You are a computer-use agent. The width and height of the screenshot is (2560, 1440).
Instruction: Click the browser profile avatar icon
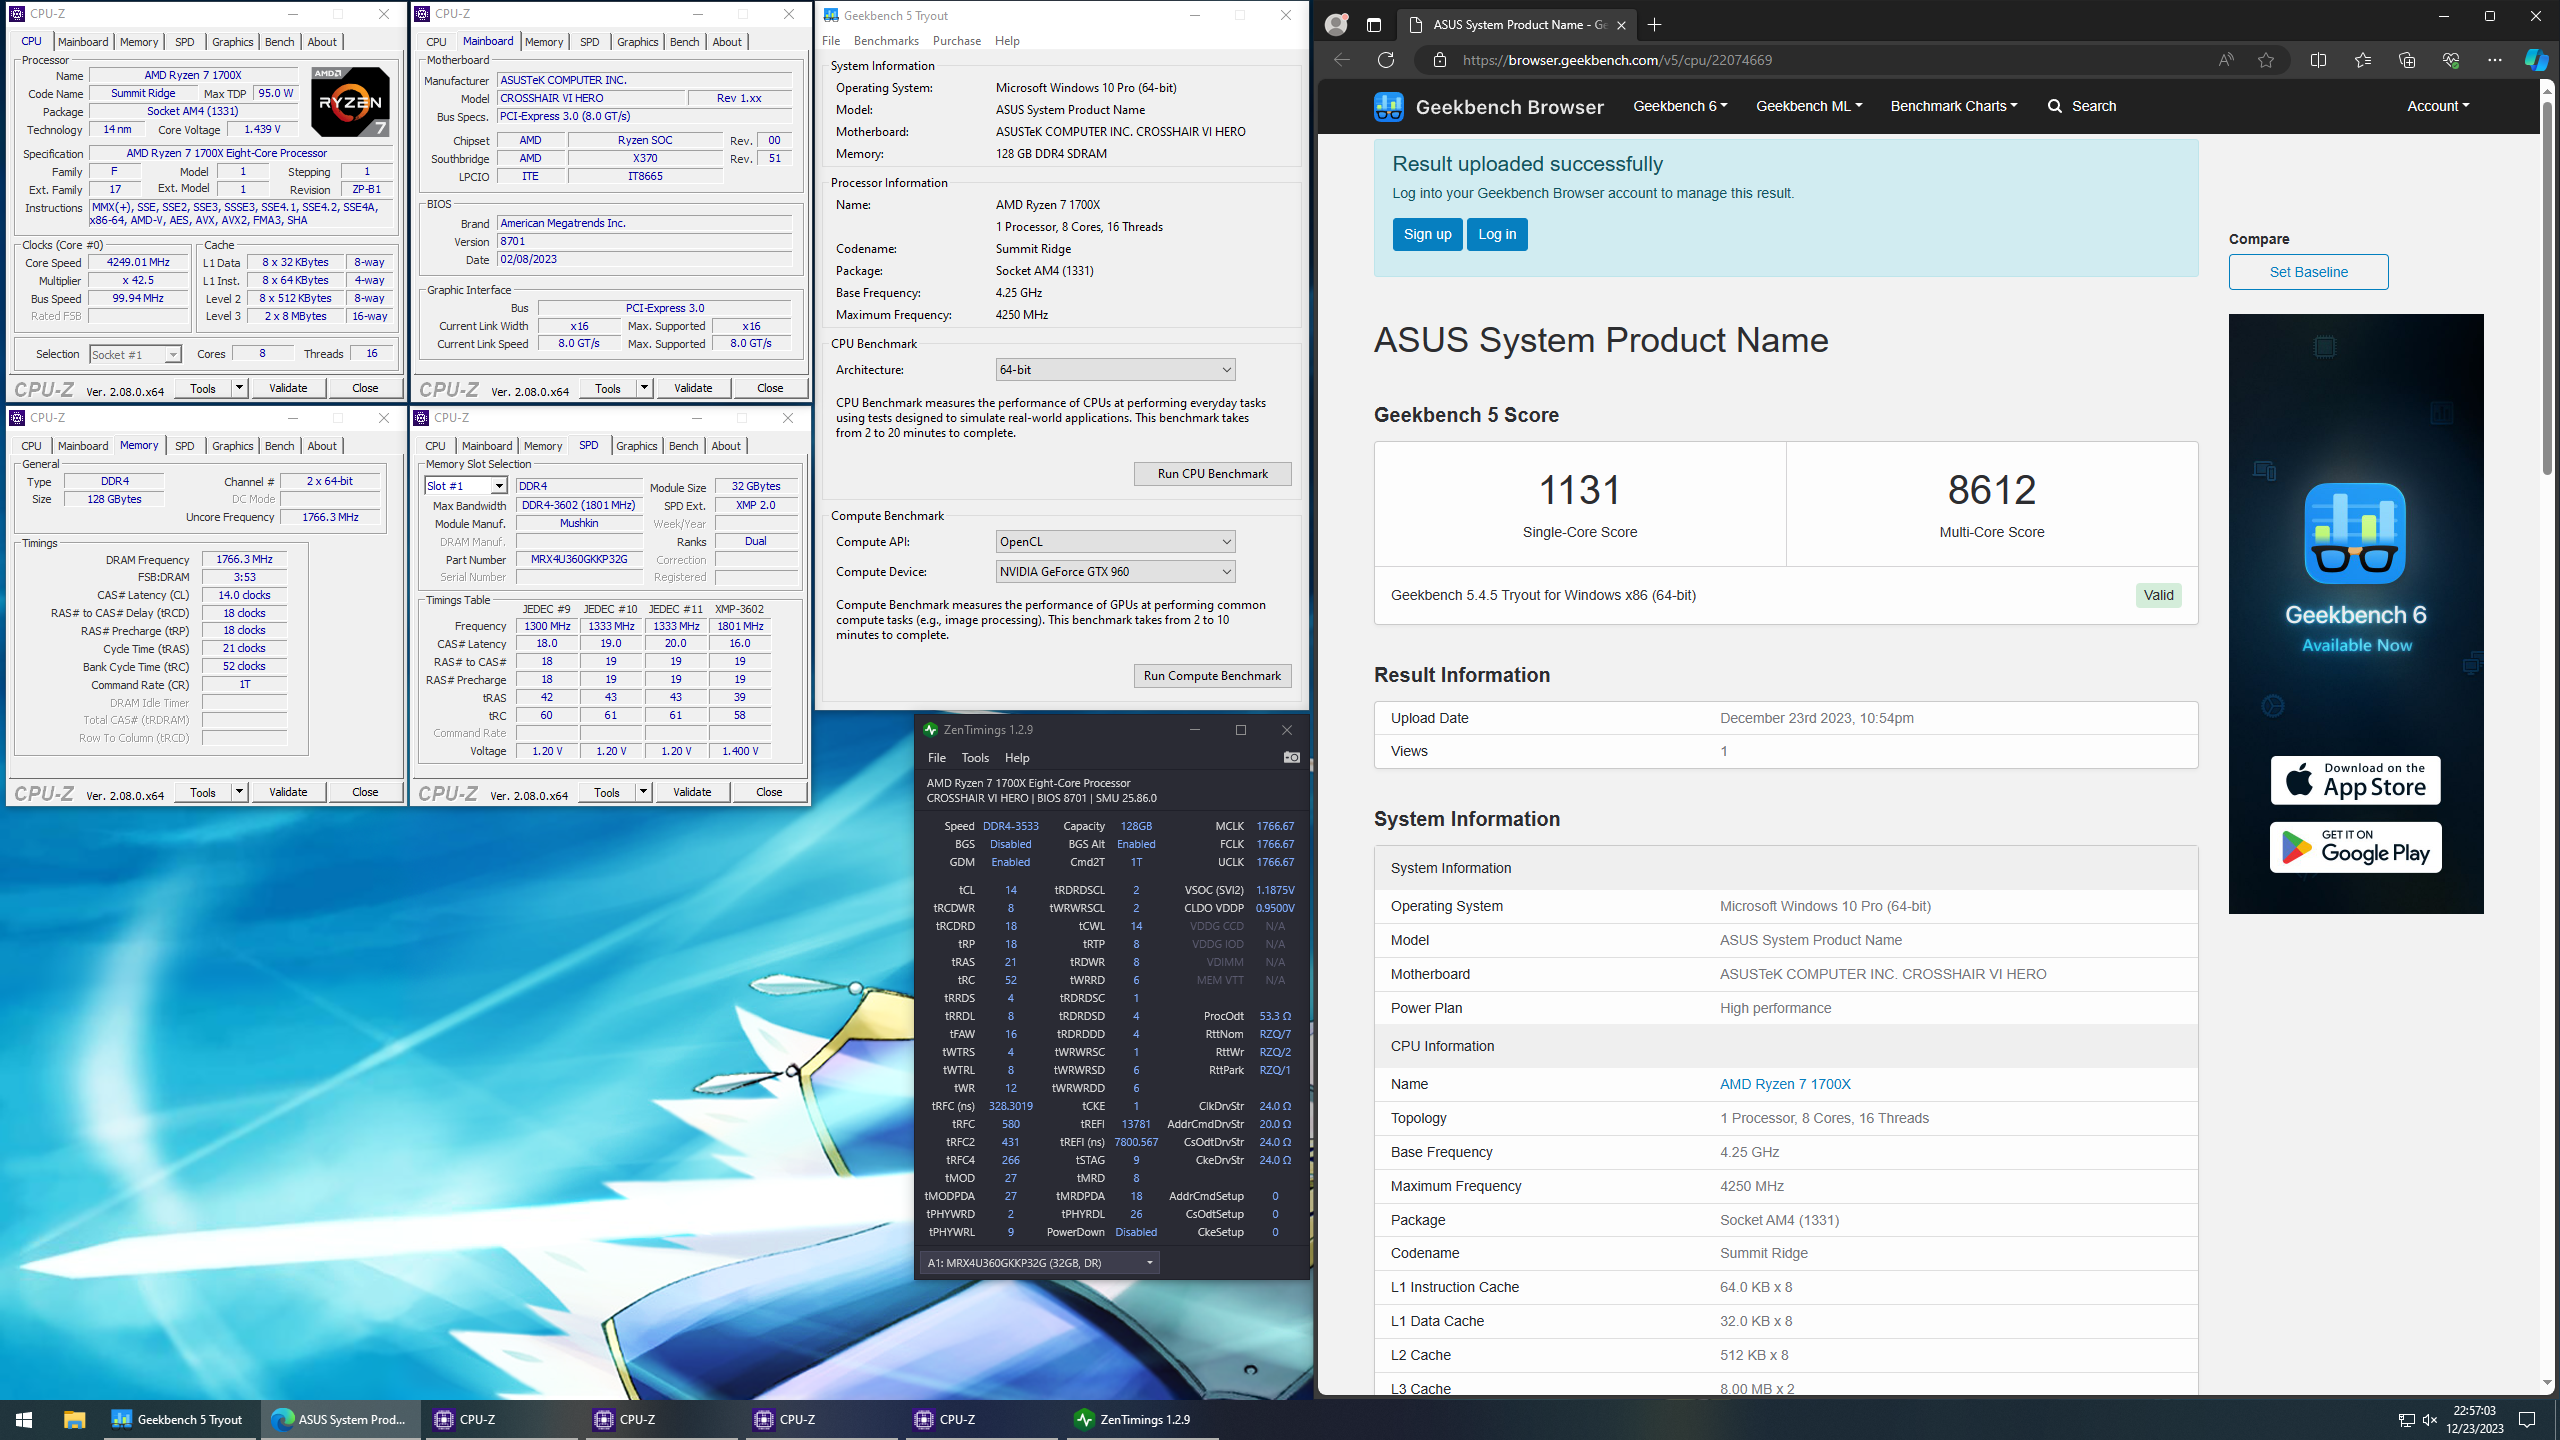click(x=1336, y=25)
